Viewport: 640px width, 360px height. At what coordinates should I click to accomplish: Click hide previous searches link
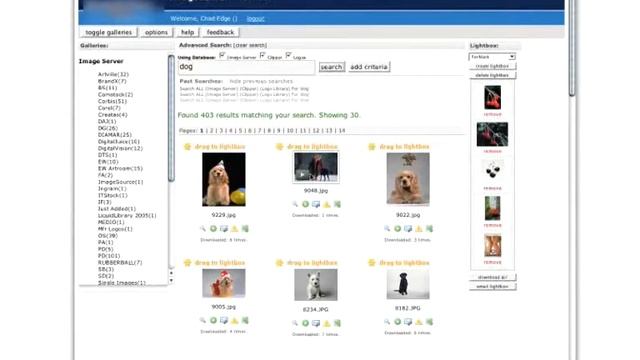[x=261, y=81]
